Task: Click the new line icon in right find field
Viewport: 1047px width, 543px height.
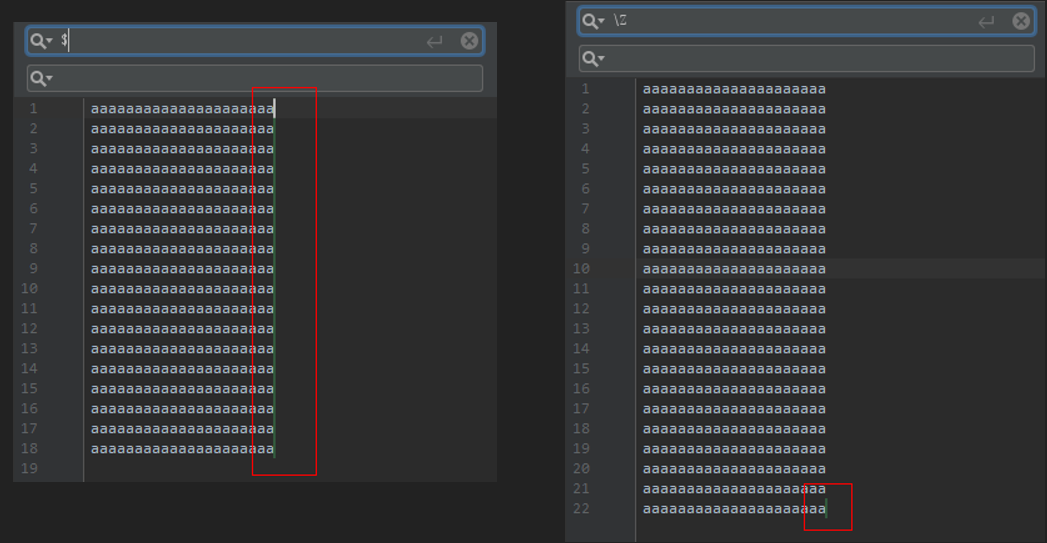Action: [x=986, y=22]
